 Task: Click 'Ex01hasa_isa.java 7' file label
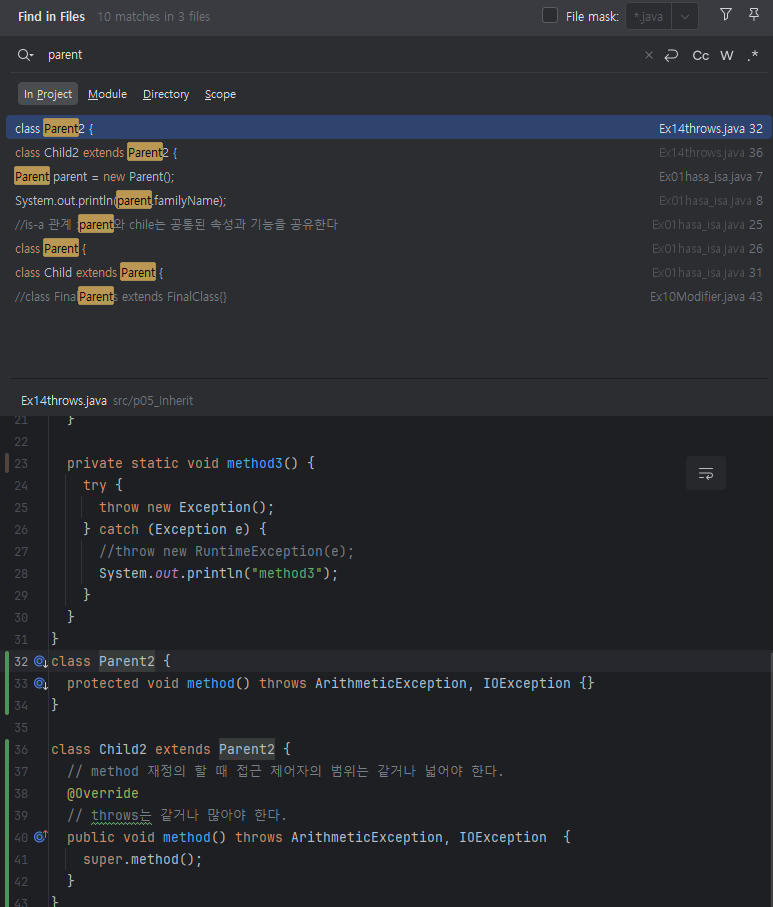point(711,176)
